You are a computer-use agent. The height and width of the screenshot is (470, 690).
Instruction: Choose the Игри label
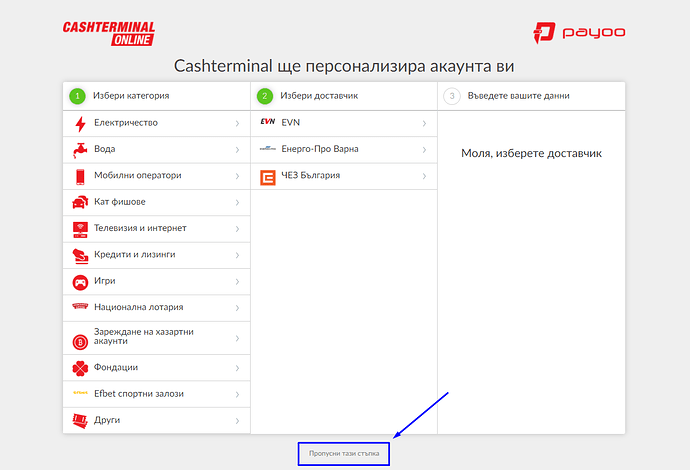[105, 281]
